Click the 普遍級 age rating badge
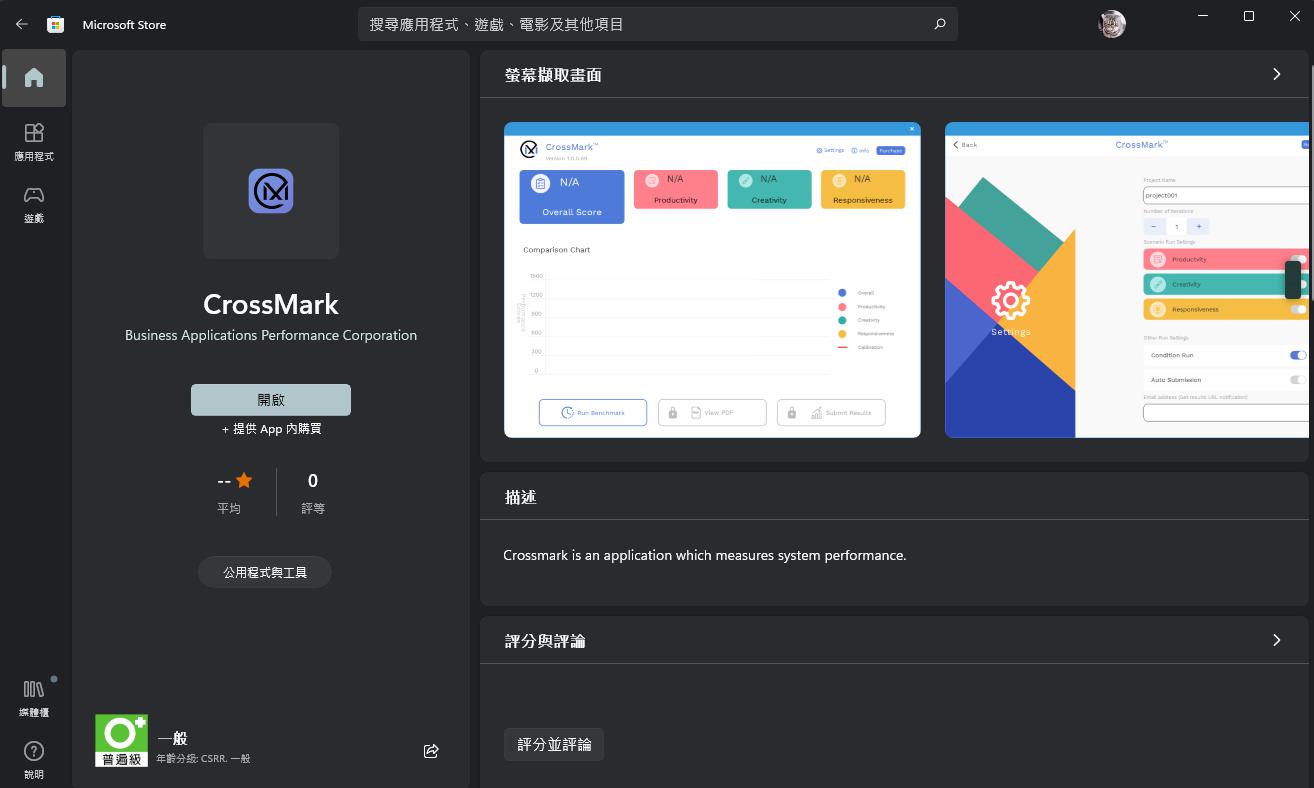 click(x=121, y=740)
